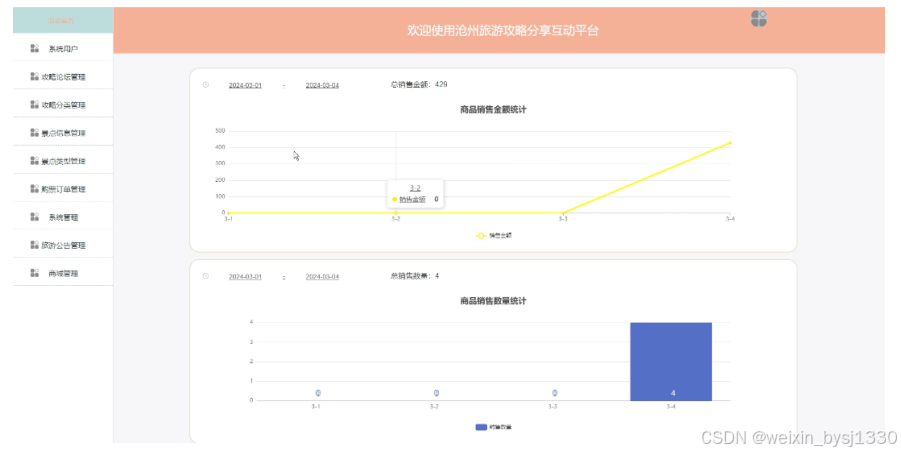
Task: Click the icon beside 攻略分类管理
Action: coord(34,105)
